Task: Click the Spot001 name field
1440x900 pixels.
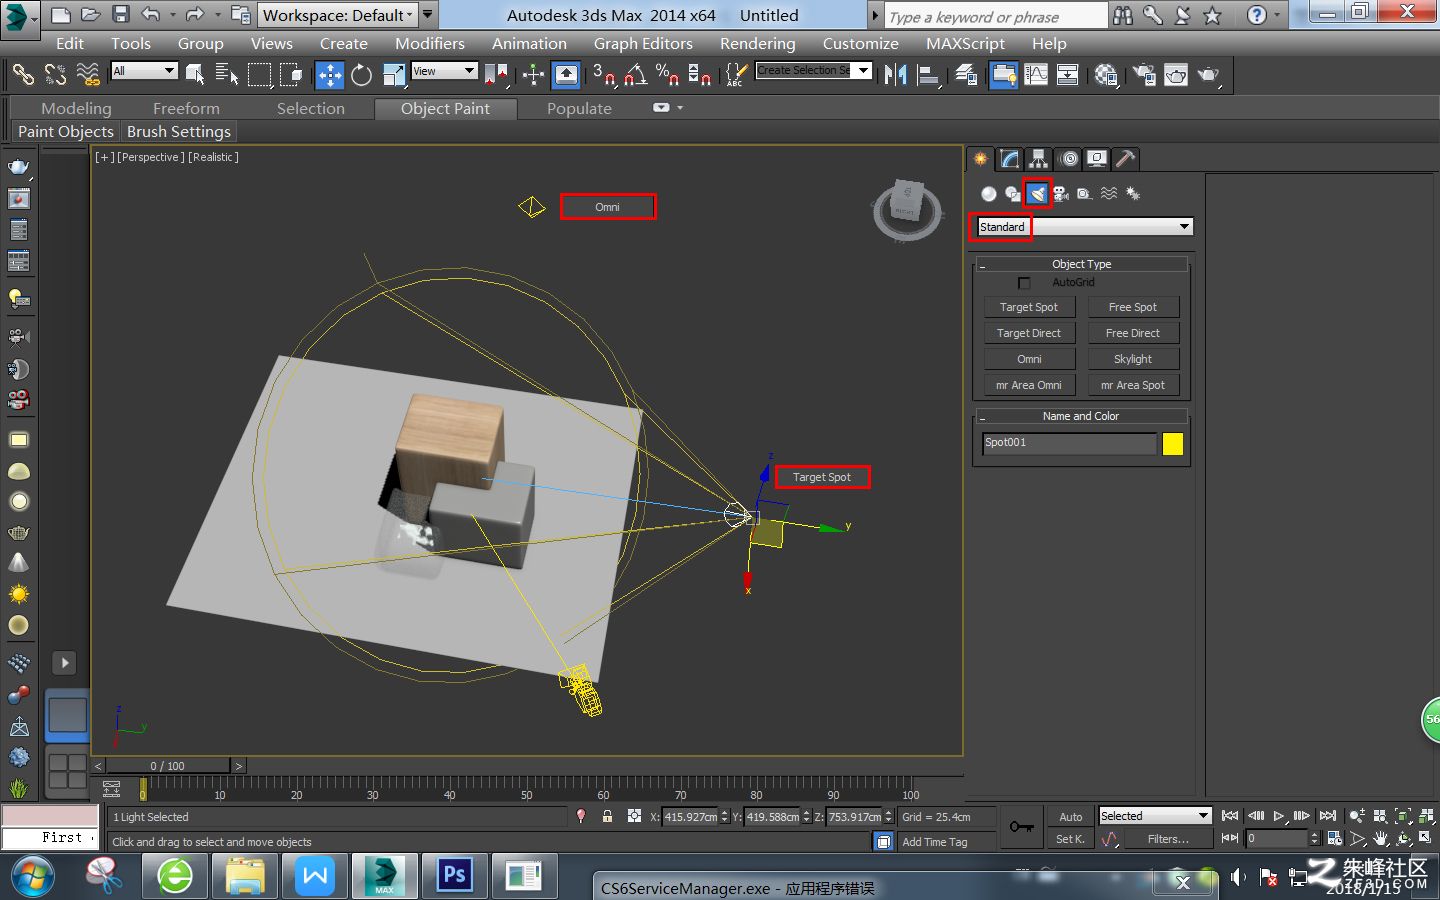Action: [x=1068, y=443]
